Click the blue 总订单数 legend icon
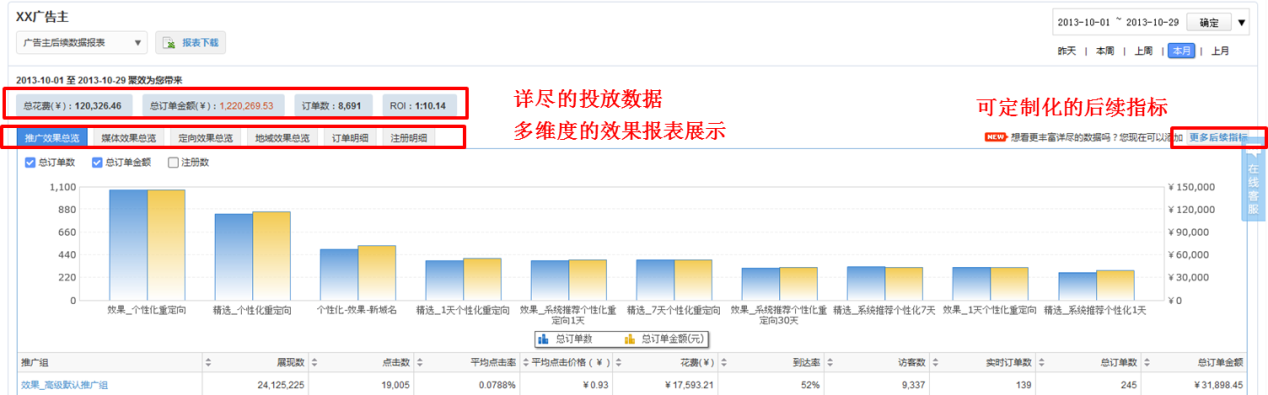Viewport: 1268px width, 395px height. point(545,339)
